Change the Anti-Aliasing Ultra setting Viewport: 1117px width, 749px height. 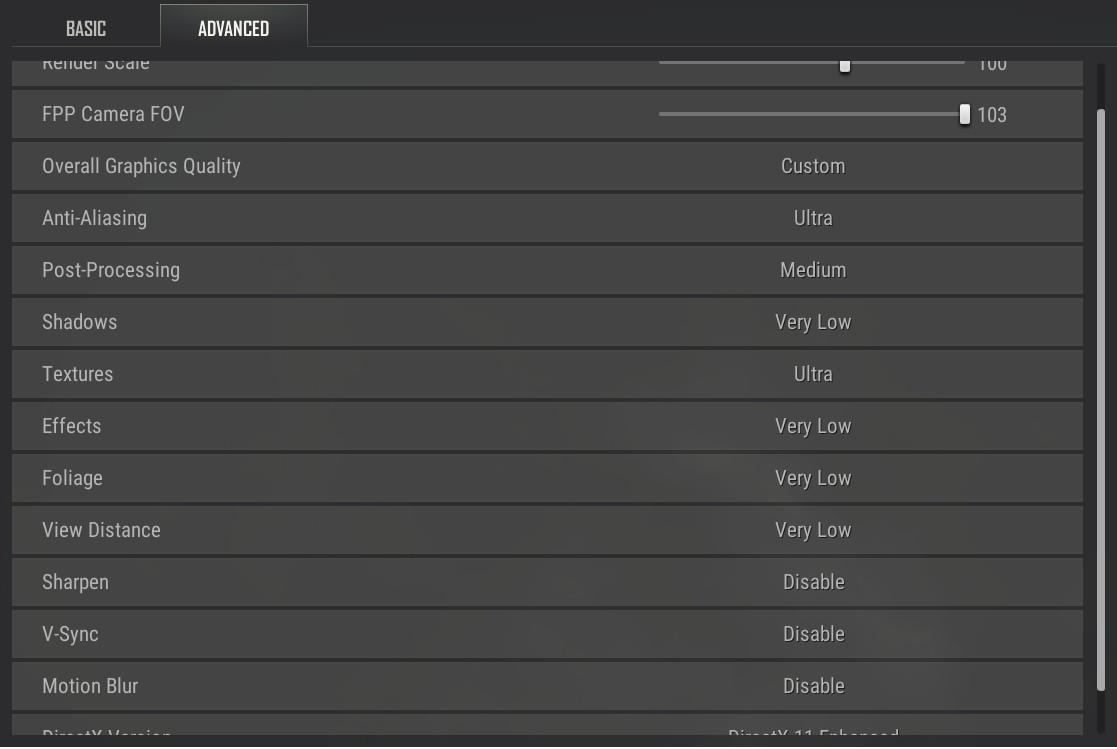click(812, 218)
